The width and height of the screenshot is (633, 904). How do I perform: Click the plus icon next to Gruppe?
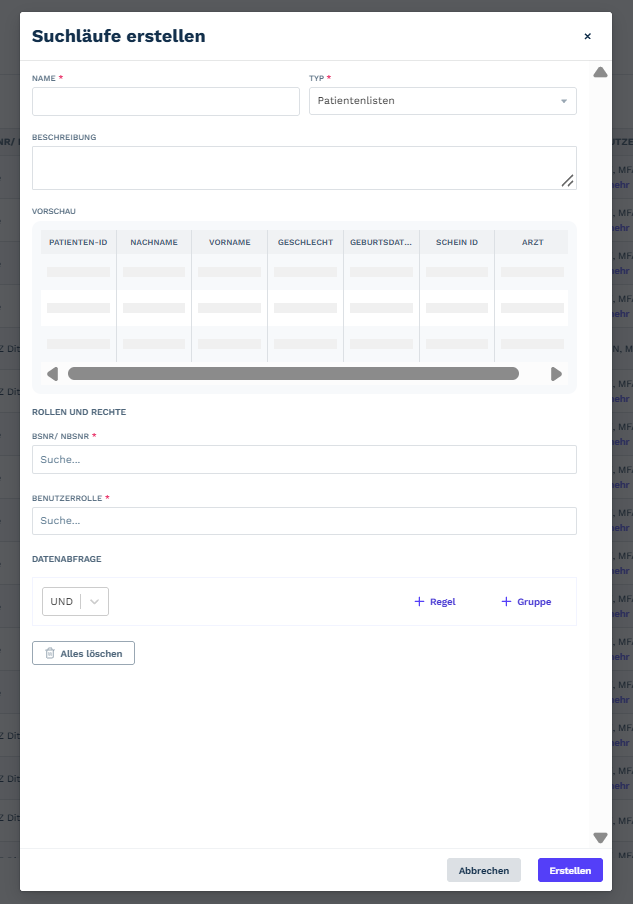click(506, 601)
